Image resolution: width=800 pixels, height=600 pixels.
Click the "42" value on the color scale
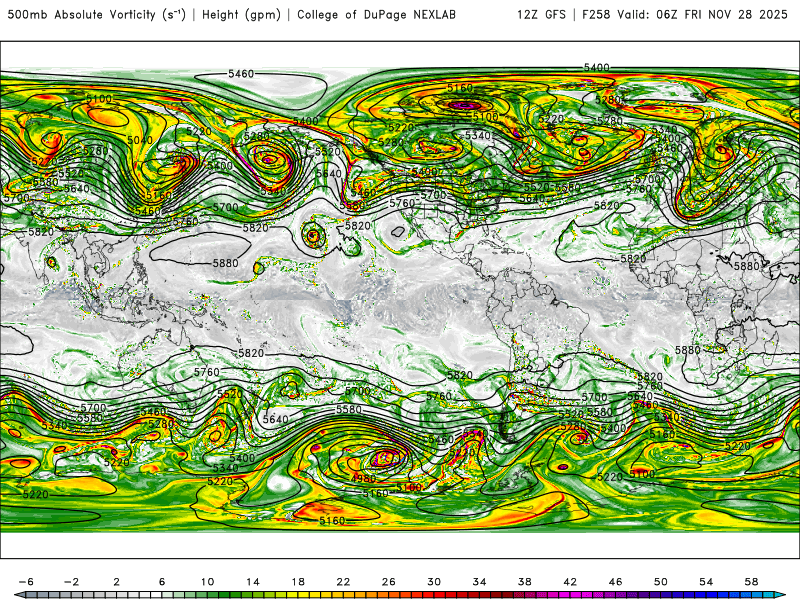pos(570,582)
